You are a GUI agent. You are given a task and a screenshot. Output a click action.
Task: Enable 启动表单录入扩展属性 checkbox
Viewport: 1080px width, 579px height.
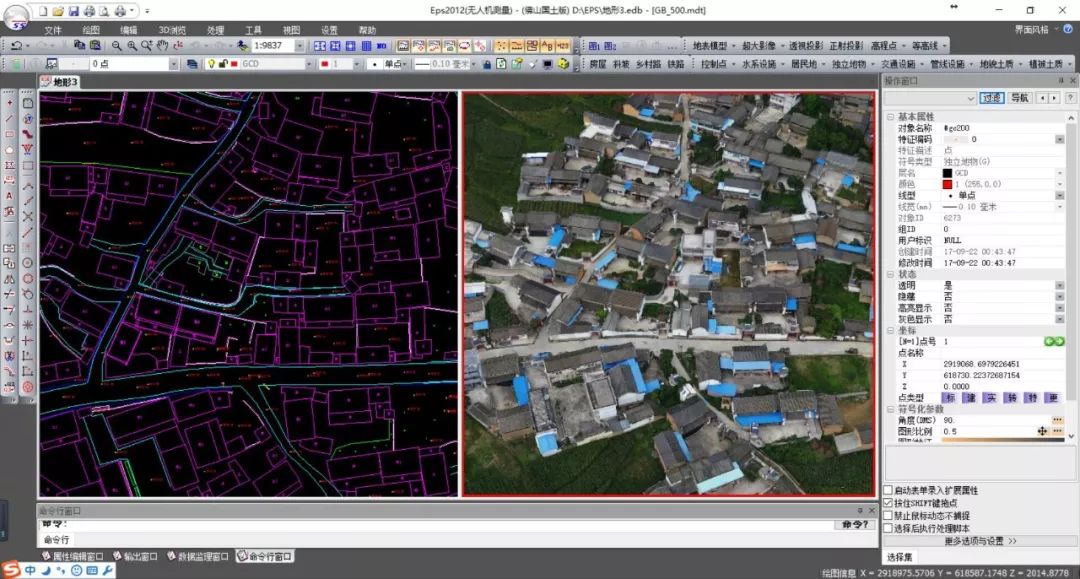coord(888,490)
